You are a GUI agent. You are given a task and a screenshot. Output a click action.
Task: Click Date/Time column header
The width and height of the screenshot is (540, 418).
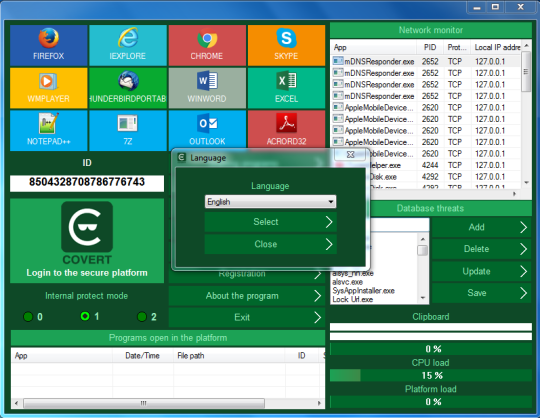tap(143, 356)
